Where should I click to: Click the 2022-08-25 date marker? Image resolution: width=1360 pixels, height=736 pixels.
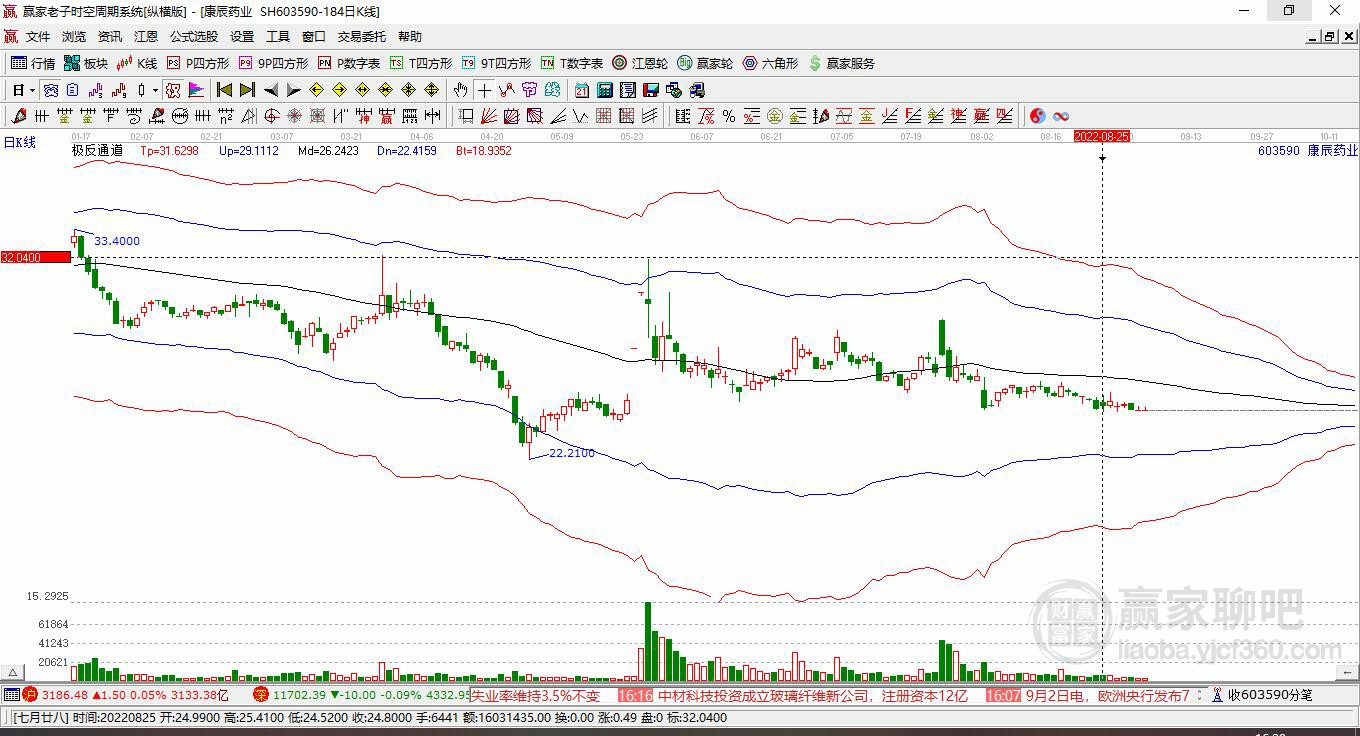click(1102, 136)
